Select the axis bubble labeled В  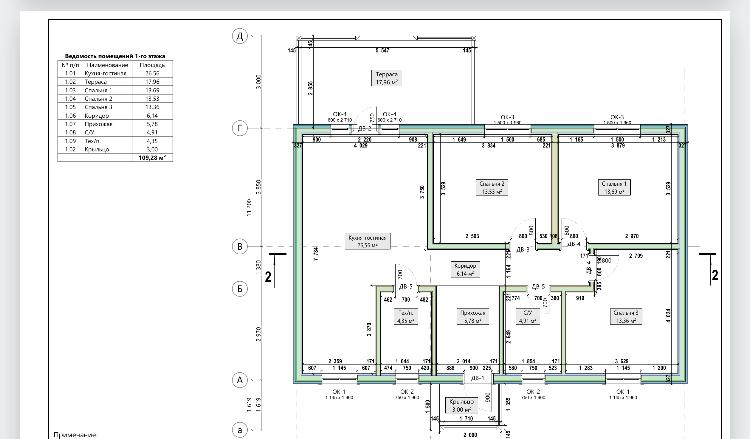(240, 246)
